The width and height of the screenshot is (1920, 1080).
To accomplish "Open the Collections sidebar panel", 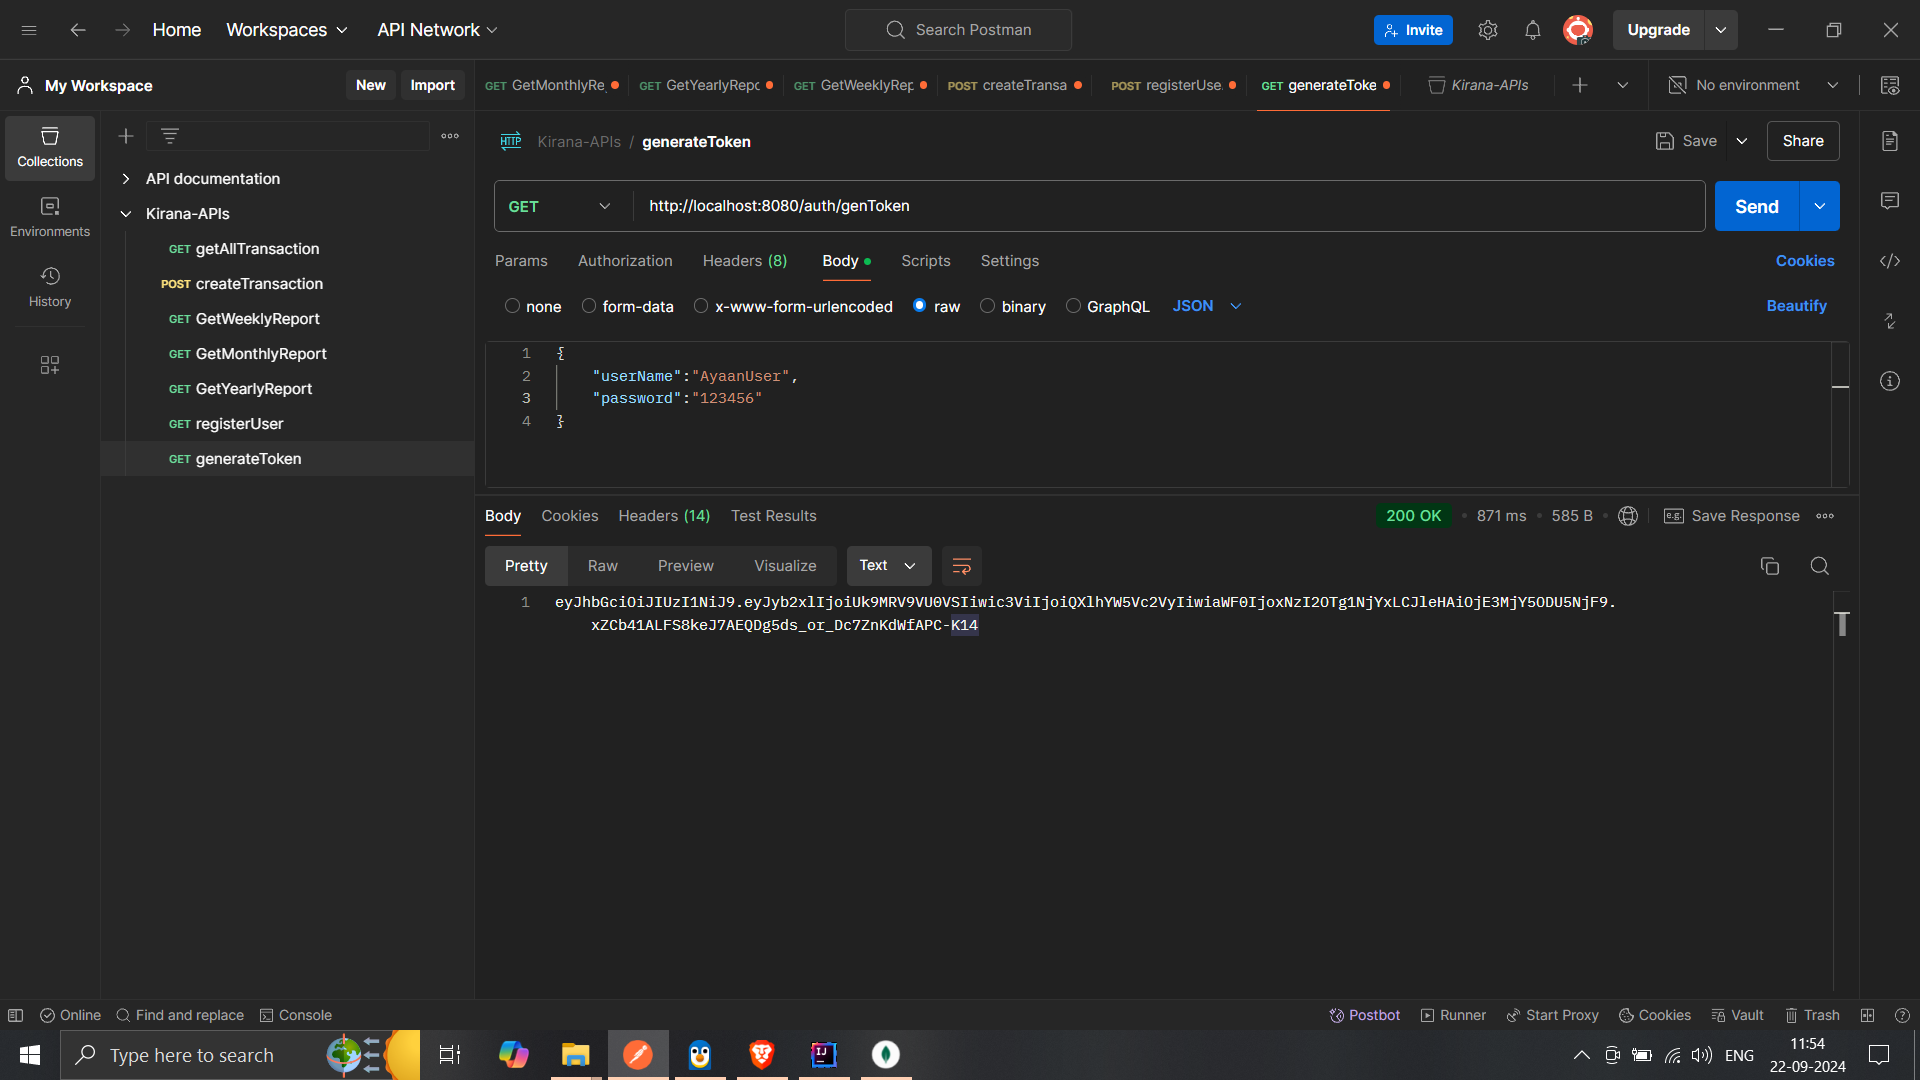I will tap(50, 148).
